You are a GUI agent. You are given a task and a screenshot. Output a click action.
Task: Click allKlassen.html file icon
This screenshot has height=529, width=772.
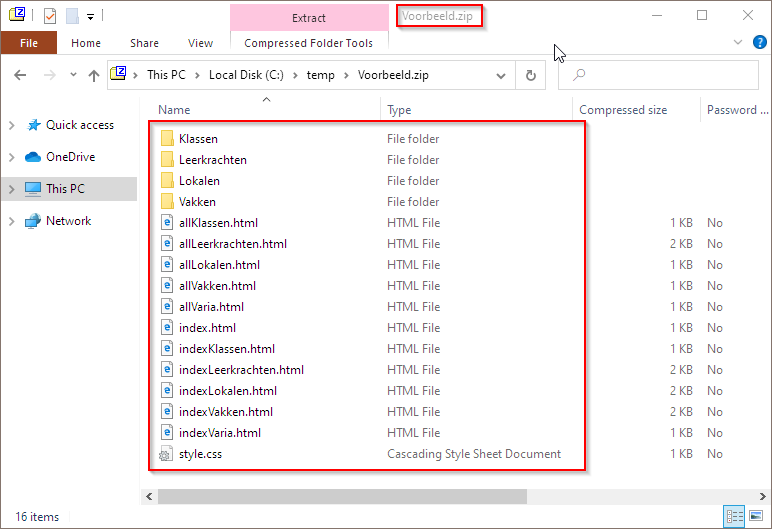(x=167, y=223)
